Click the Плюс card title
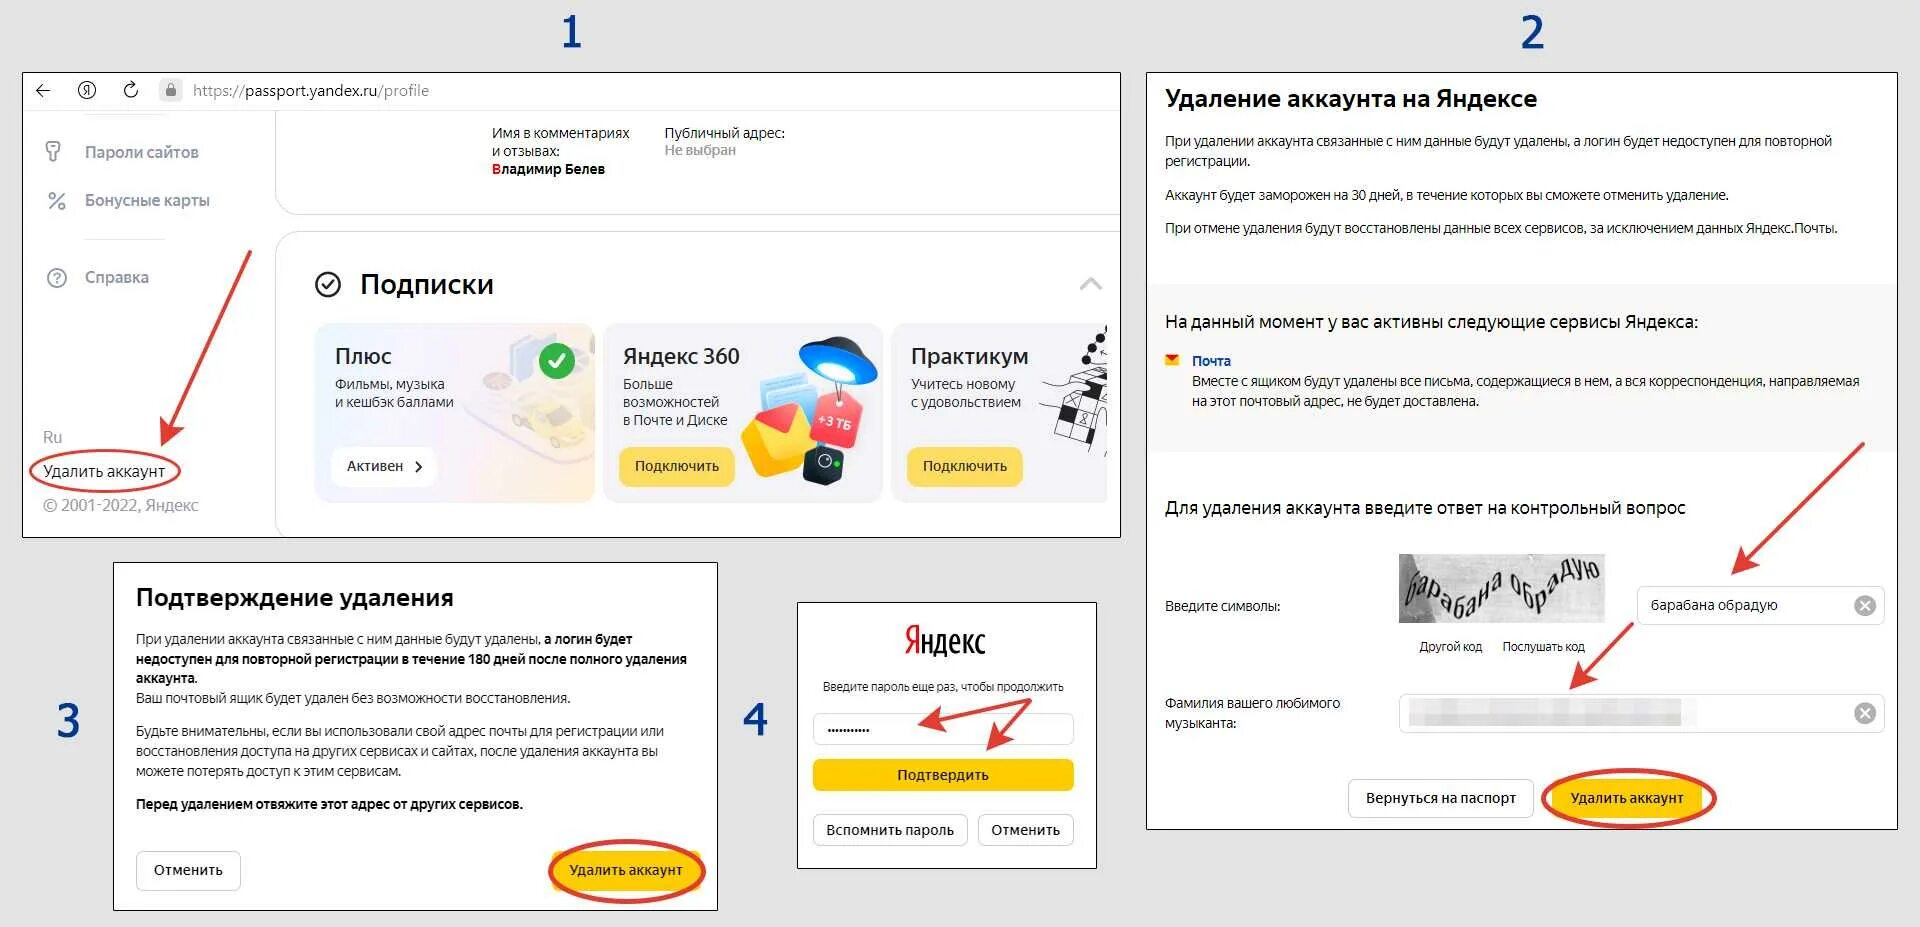Screen dimensions: 1920x927 pyautogui.click(x=363, y=356)
